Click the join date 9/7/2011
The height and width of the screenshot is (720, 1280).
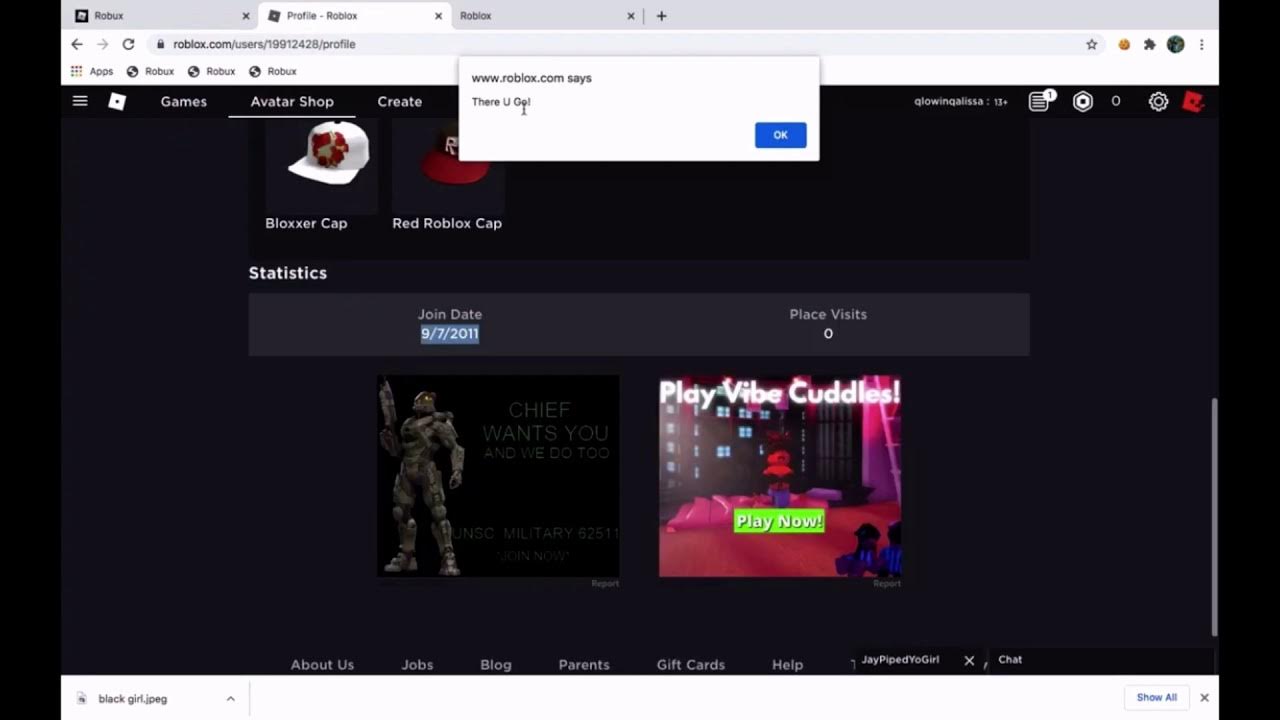[x=450, y=334]
